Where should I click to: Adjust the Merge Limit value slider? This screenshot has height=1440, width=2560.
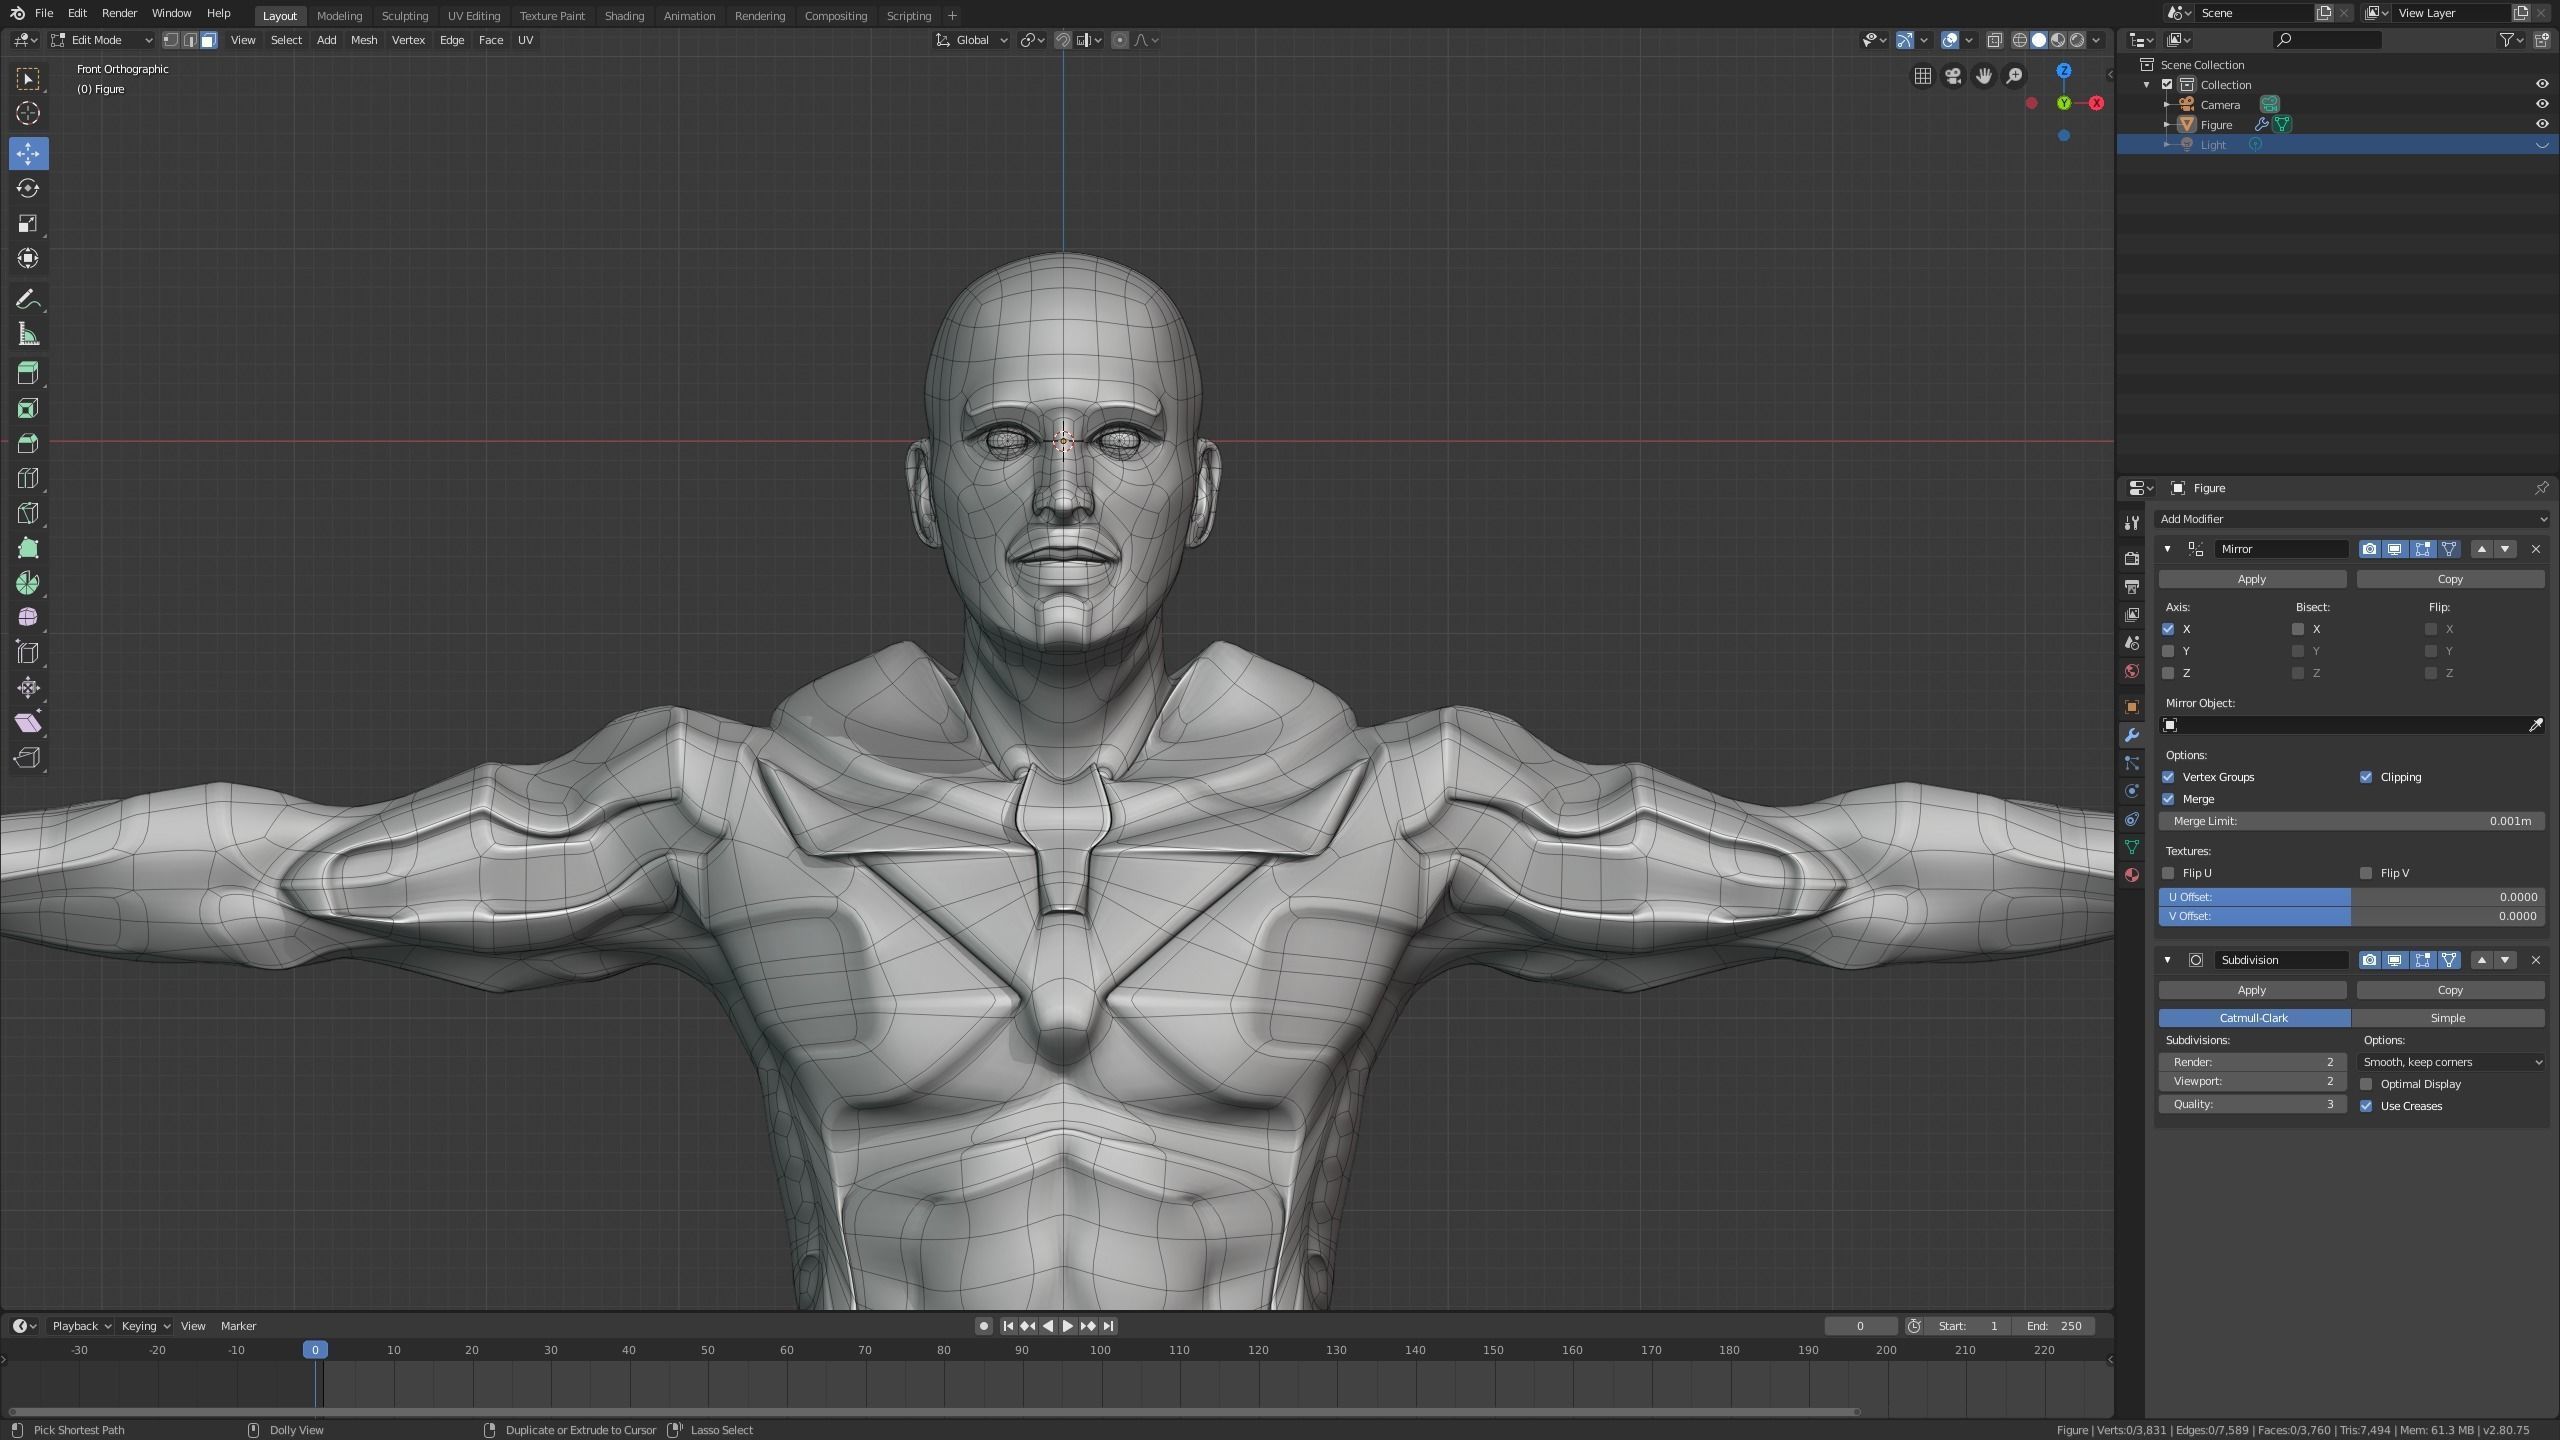pyautogui.click(x=2350, y=820)
